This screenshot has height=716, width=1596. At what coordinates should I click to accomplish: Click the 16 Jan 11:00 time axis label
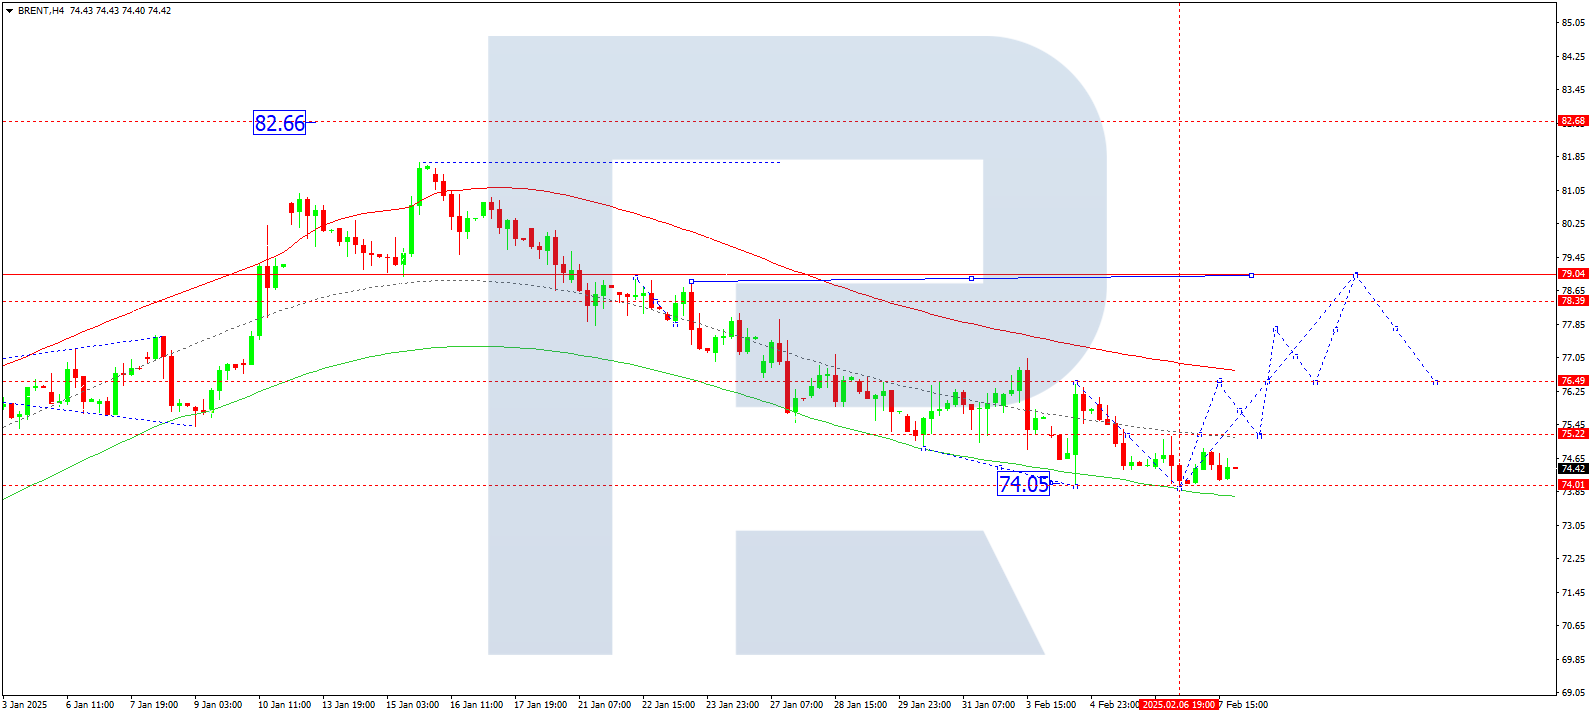click(476, 705)
